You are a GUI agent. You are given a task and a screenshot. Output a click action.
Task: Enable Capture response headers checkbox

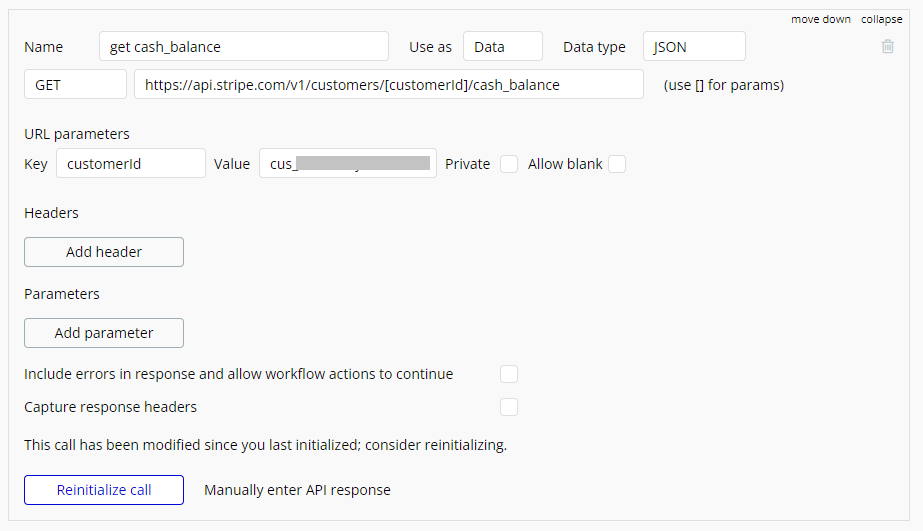click(509, 407)
